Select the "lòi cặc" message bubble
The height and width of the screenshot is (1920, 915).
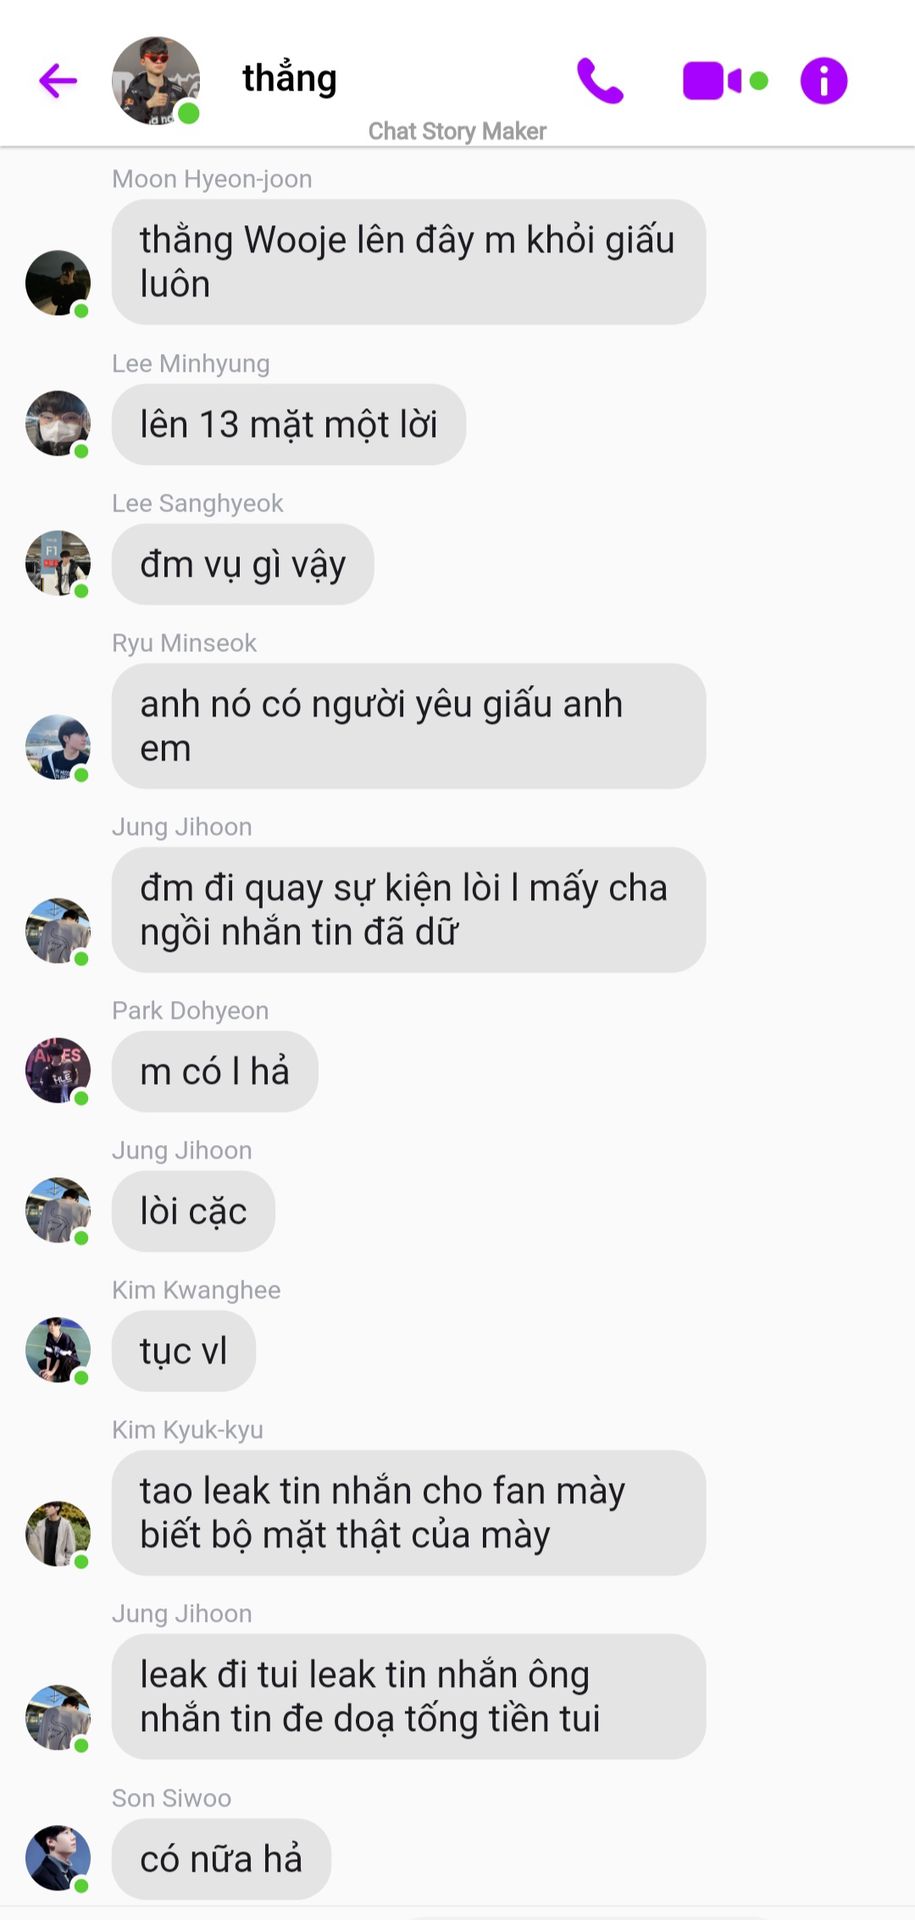(193, 1211)
